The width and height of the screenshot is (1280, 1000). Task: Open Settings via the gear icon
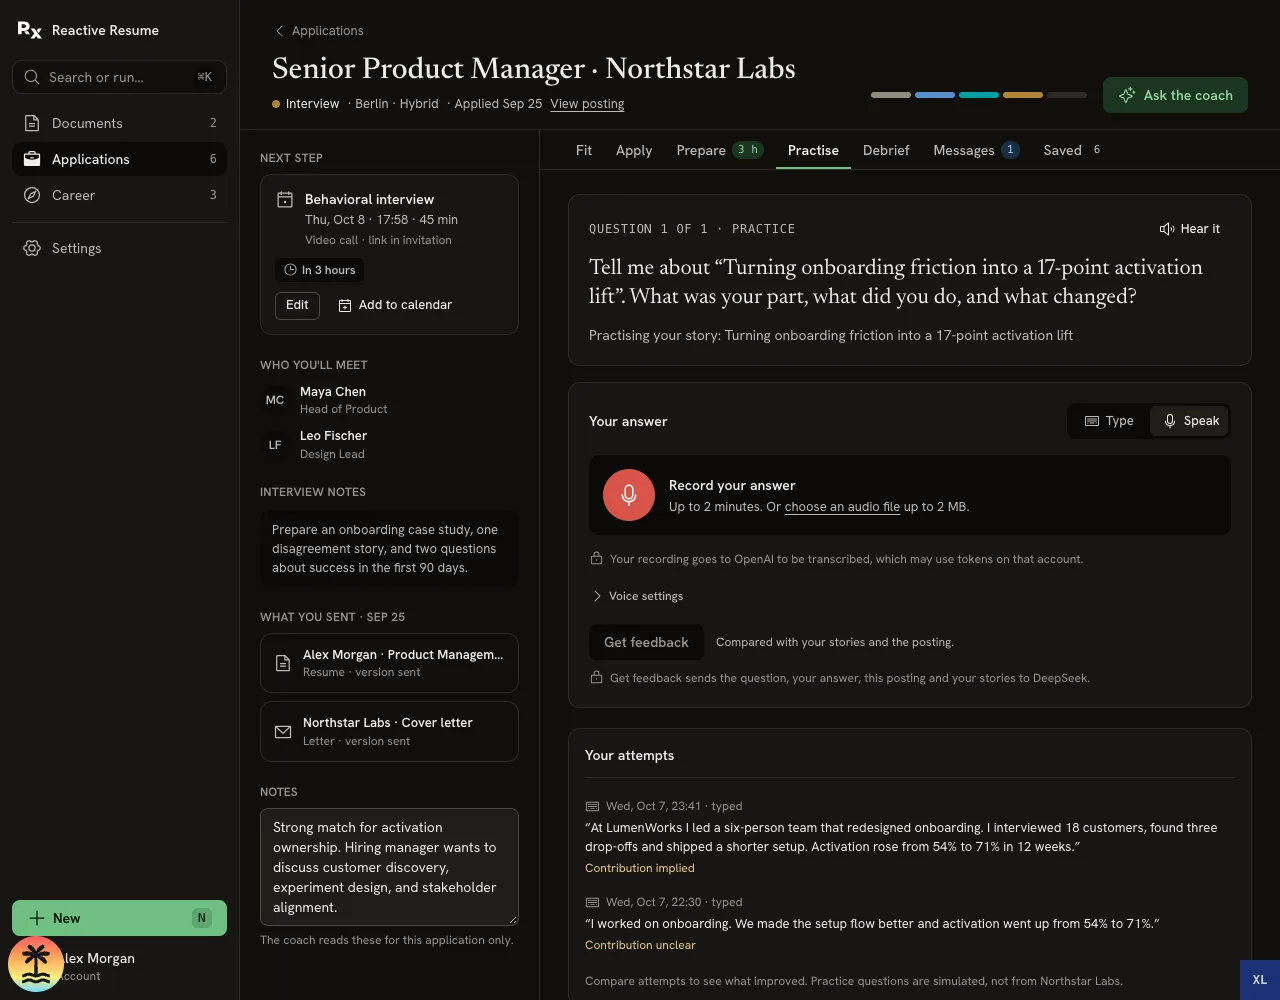32,248
